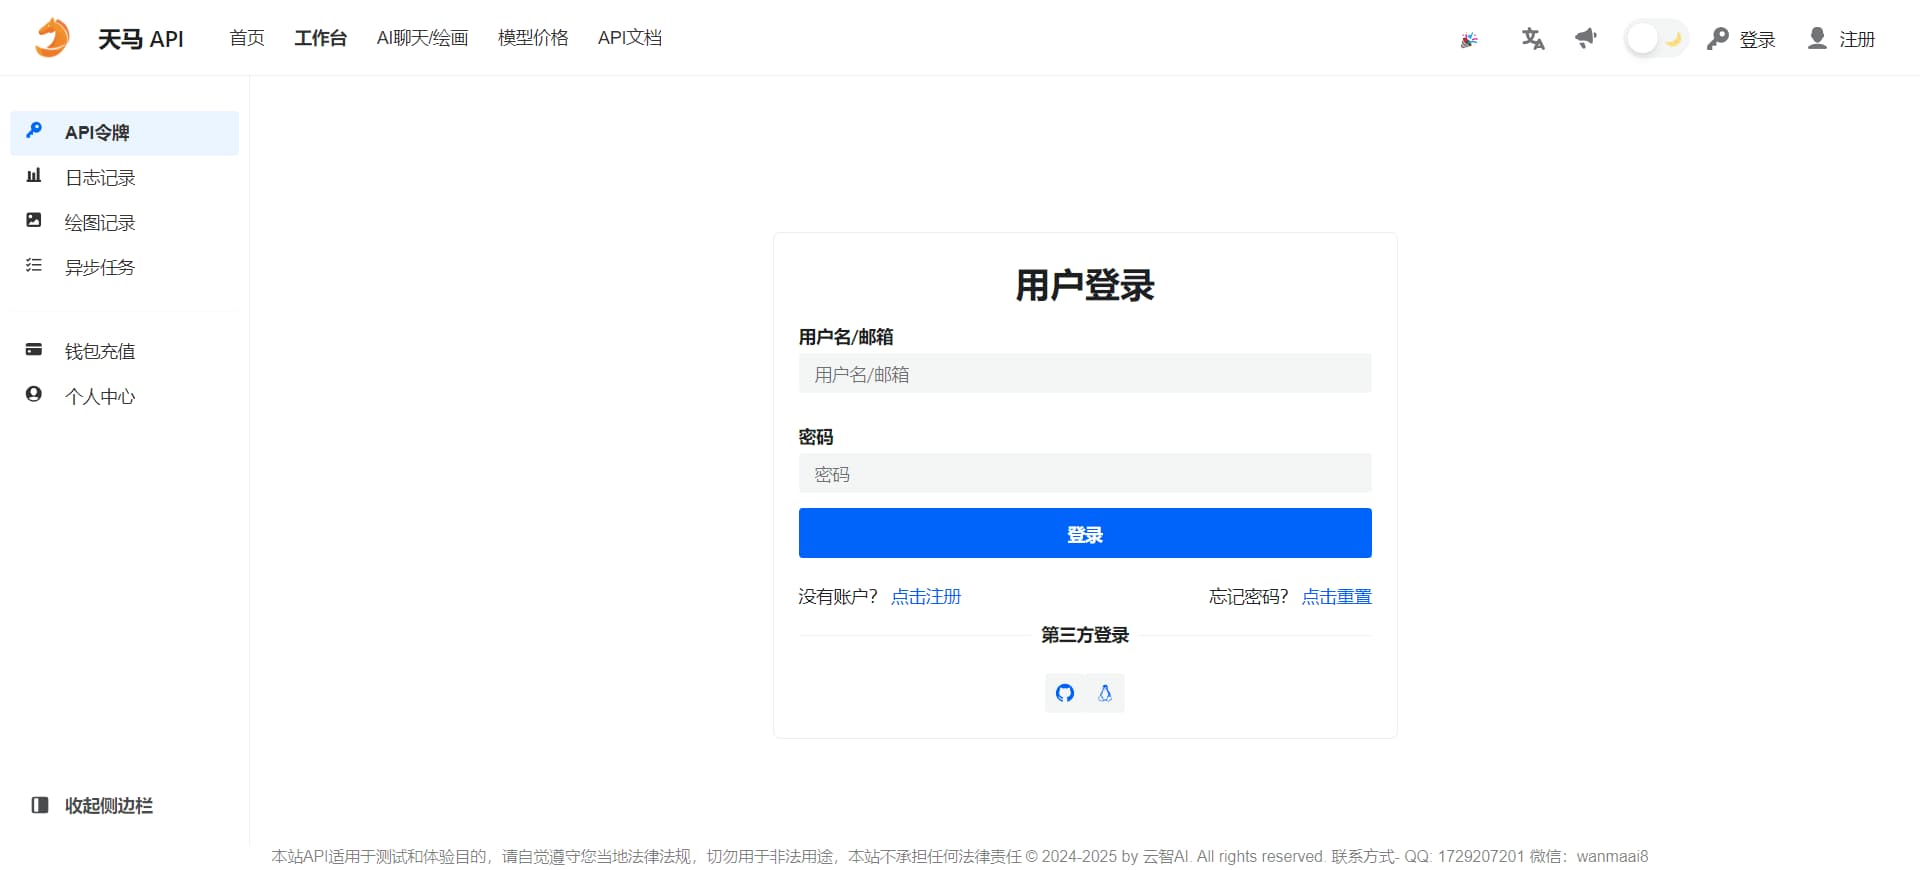1920x870 pixels.
Task: Toggle dark mode switch
Action: coord(1656,39)
